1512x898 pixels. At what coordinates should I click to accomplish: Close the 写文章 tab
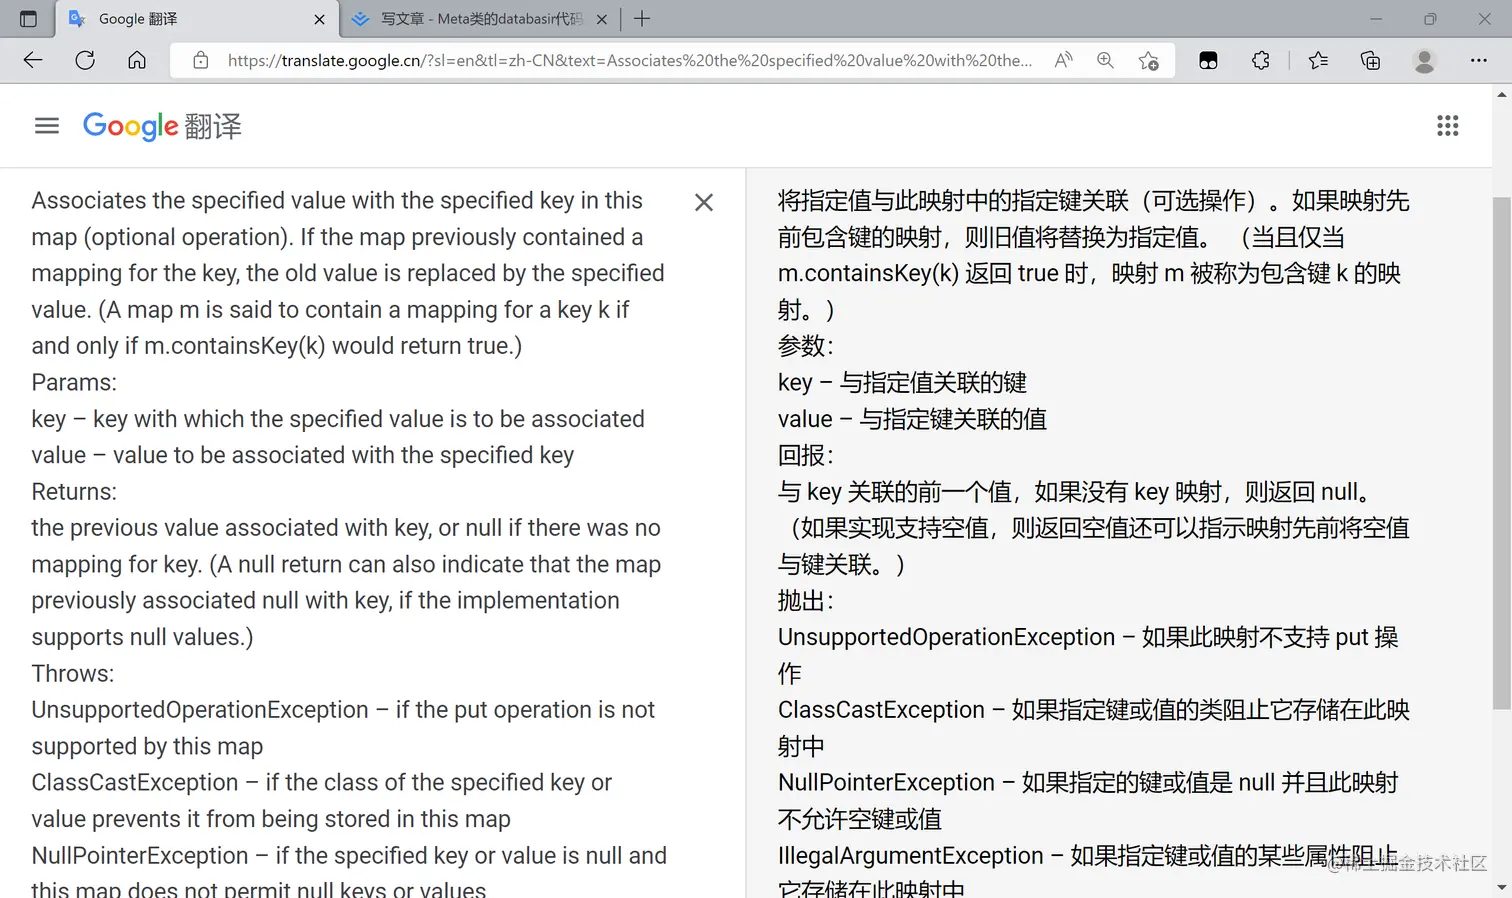(x=602, y=19)
